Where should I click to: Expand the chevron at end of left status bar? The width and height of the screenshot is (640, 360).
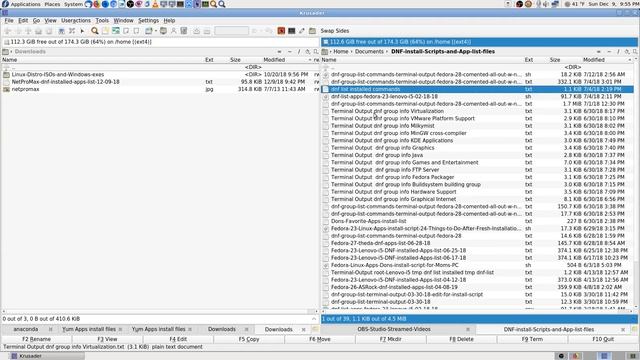[x=314, y=319]
